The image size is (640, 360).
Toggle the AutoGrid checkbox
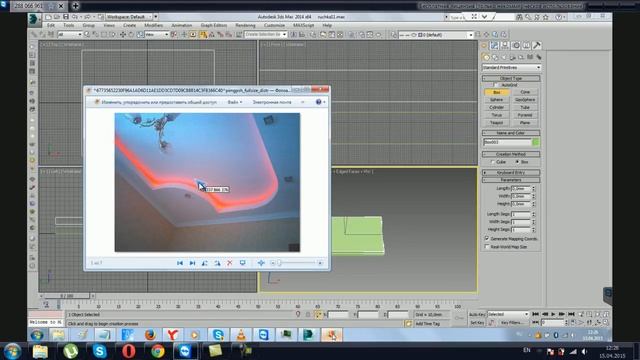click(495, 85)
